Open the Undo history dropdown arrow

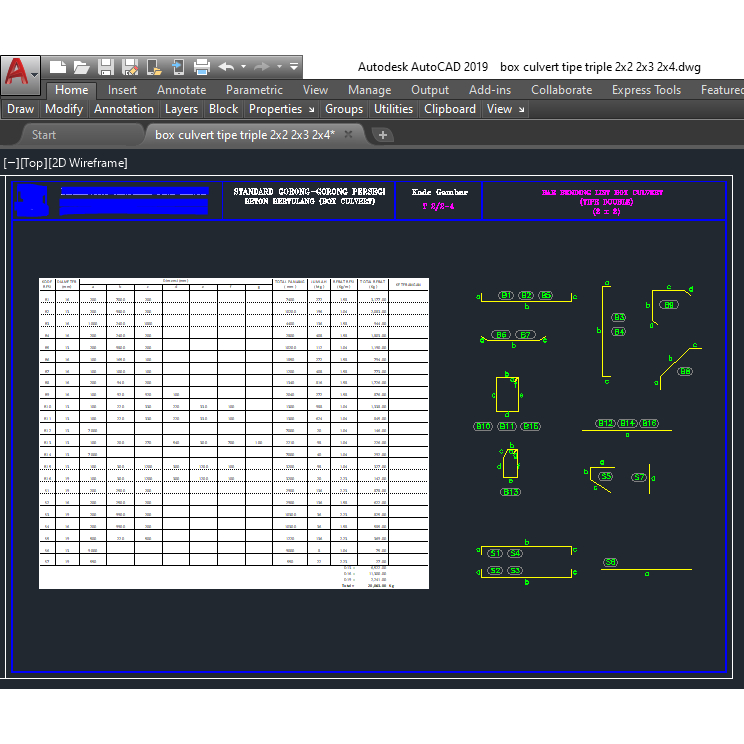(x=243, y=66)
